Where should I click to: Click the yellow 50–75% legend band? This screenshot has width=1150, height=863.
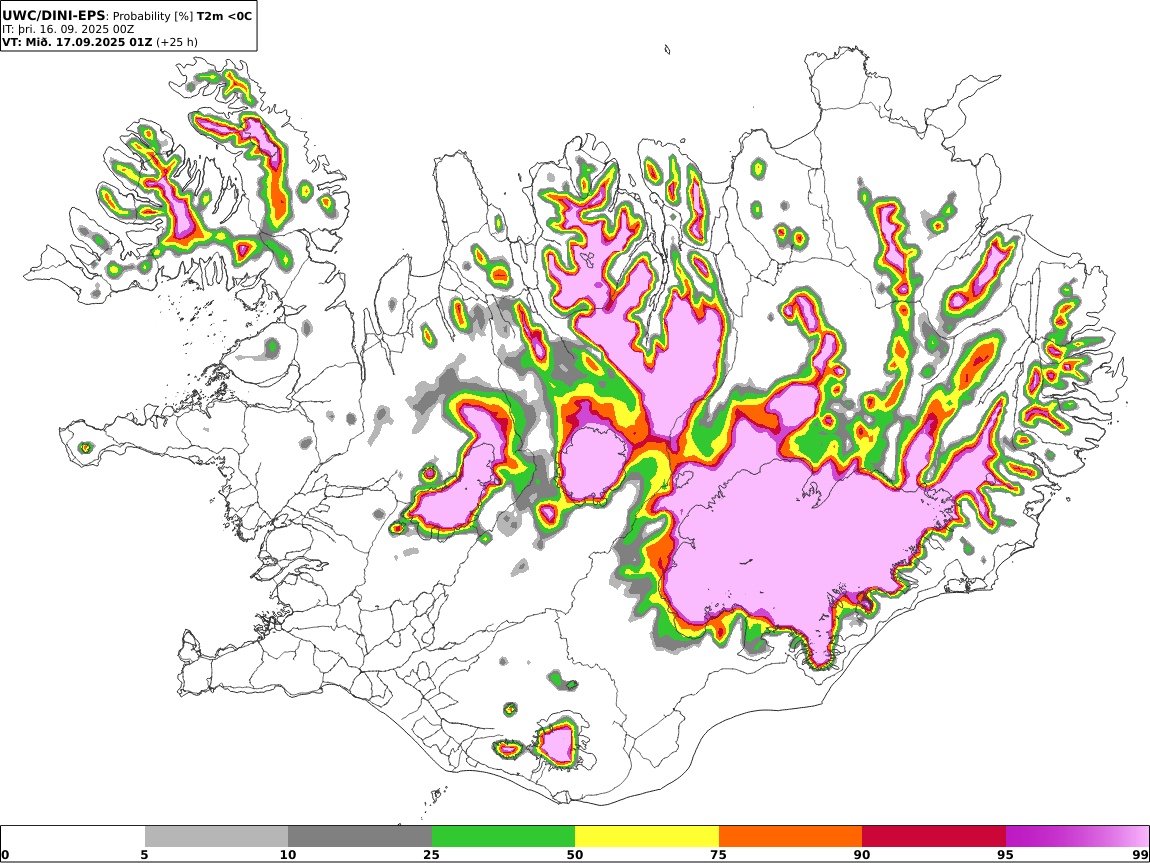click(647, 836)
